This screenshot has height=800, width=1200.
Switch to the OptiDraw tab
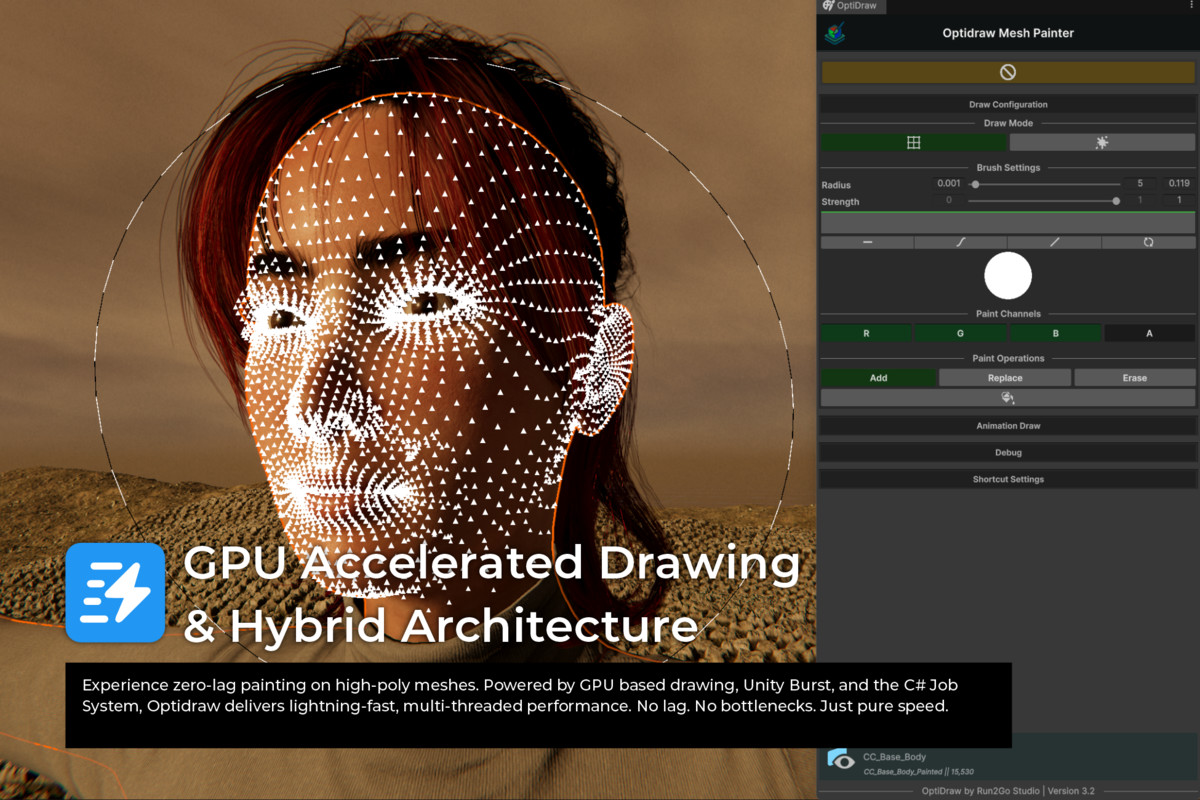coord(851,6)
